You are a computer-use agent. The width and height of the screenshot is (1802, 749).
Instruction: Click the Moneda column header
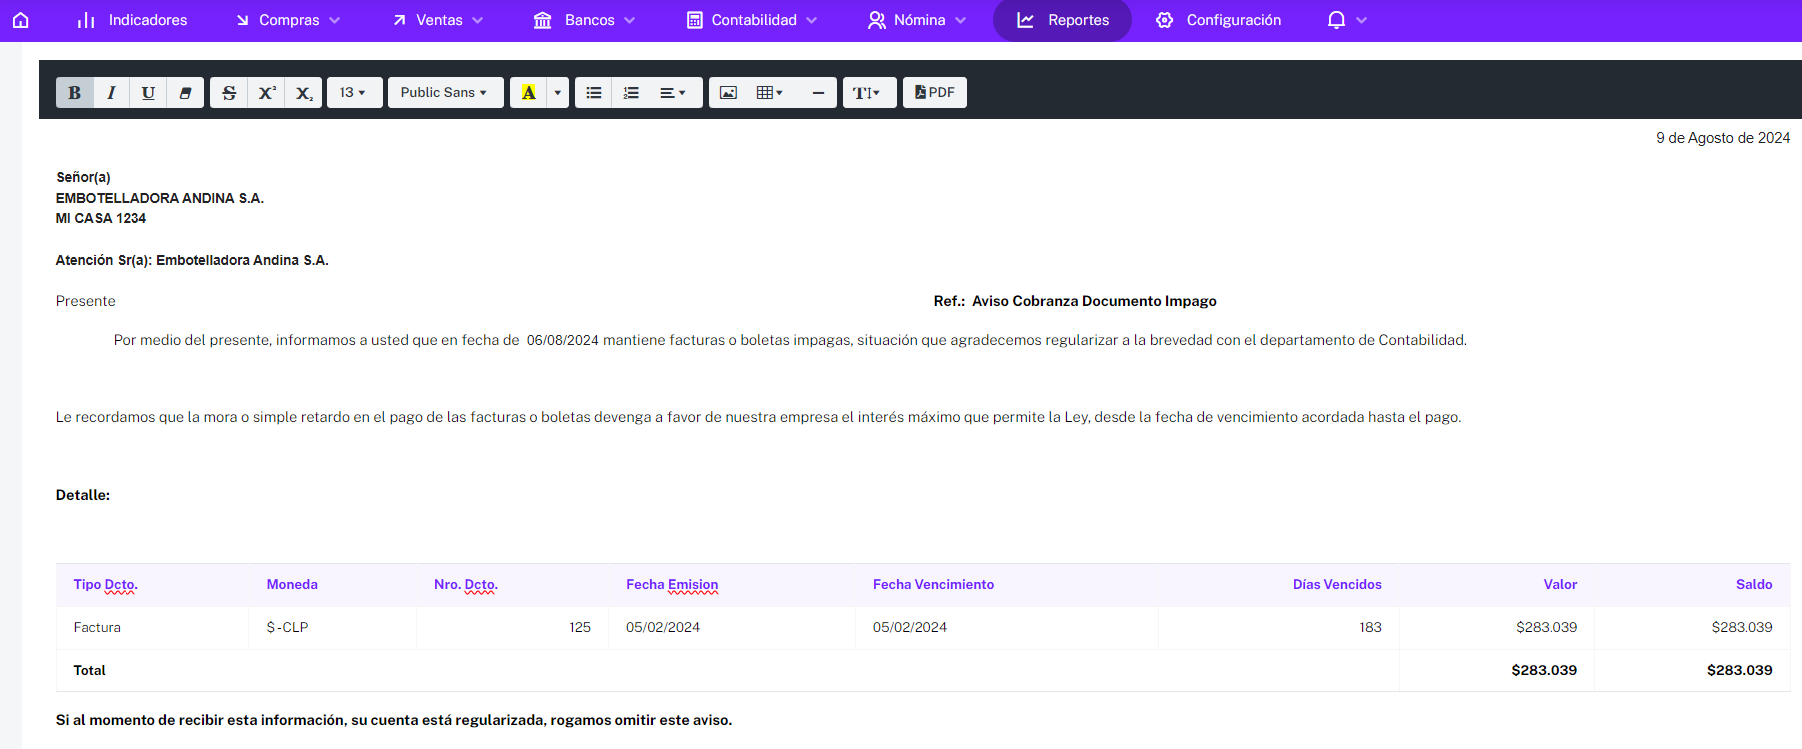click(292, 585)
